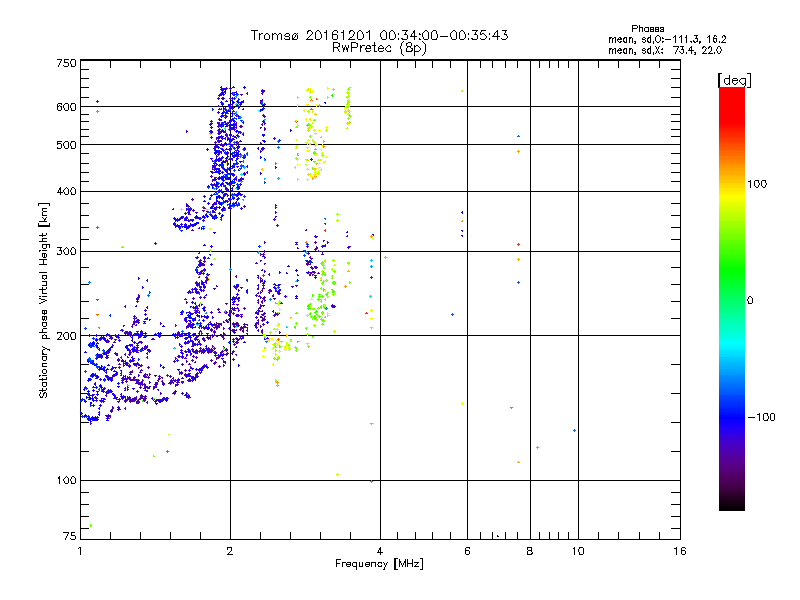This screenshot has height=600, width=800.
Task: Click the y-axis '75' tick label
Action: pyautogui.click(x=70, y=536)
